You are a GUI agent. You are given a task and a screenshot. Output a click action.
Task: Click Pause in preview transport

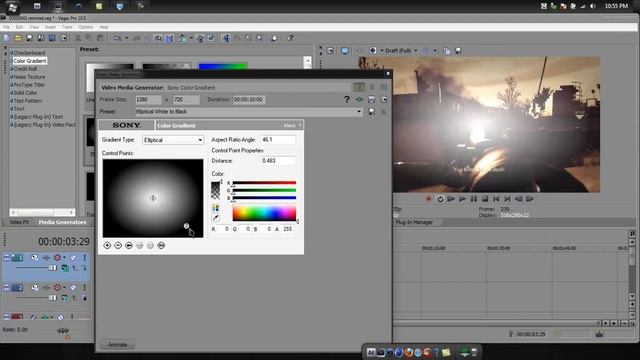click(473, 199)
